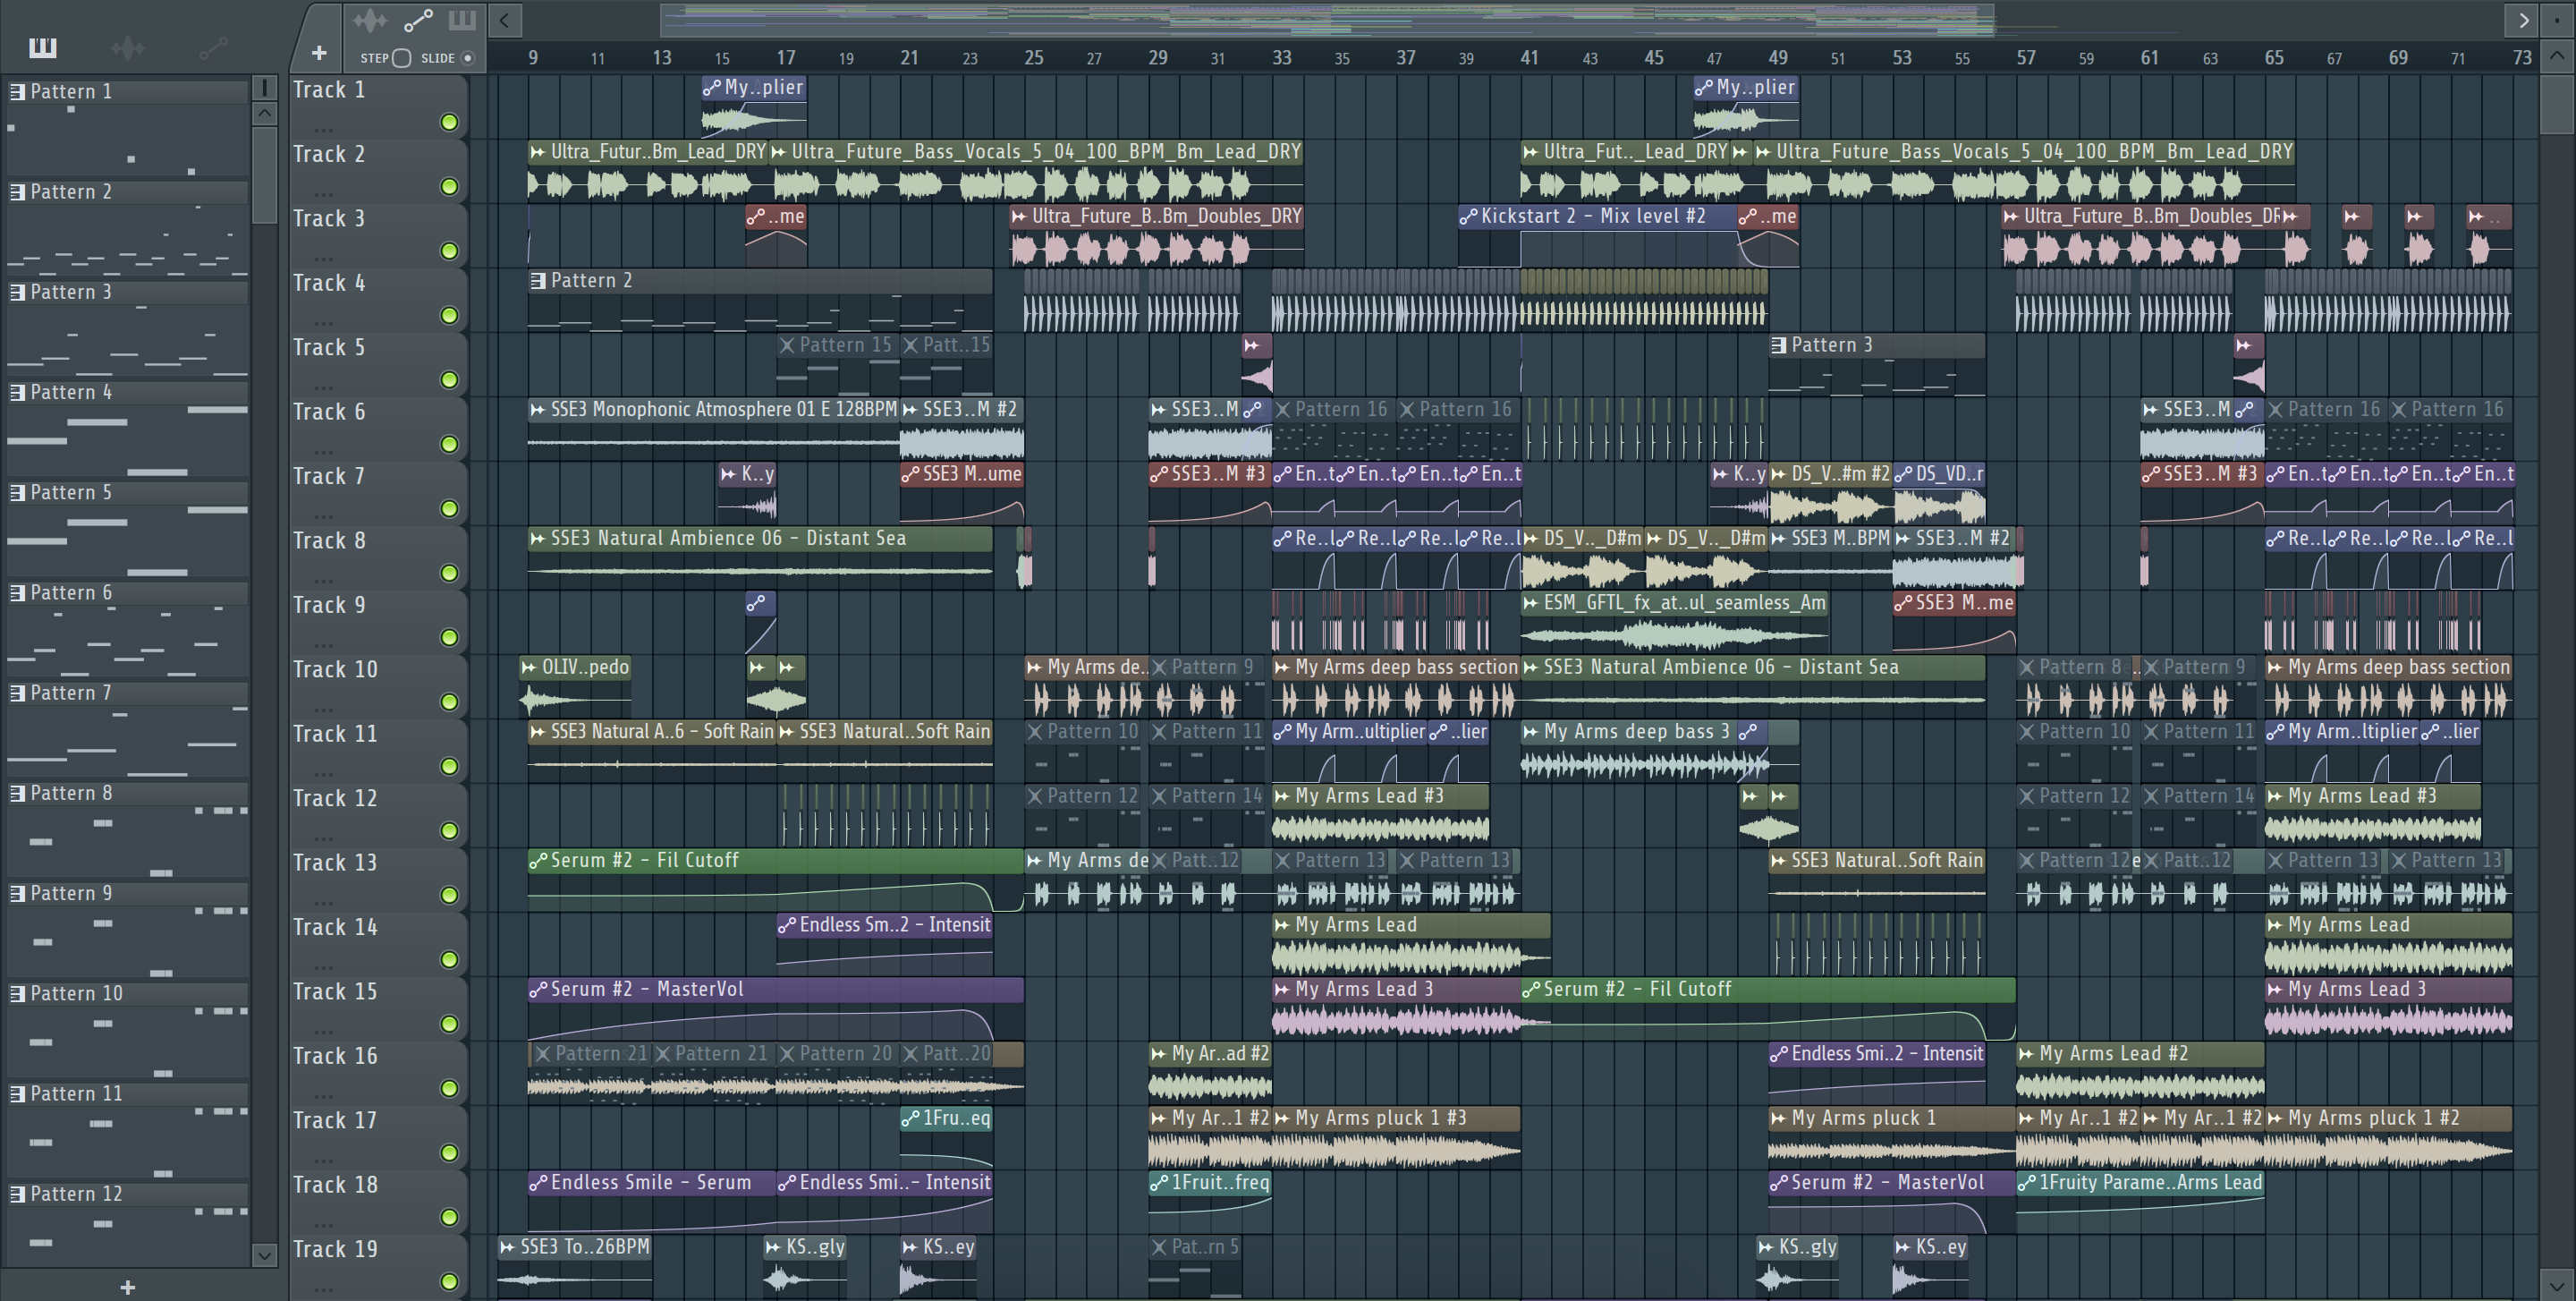
Task: Mute Track 10 with its green light
Action: coord(450,702)
